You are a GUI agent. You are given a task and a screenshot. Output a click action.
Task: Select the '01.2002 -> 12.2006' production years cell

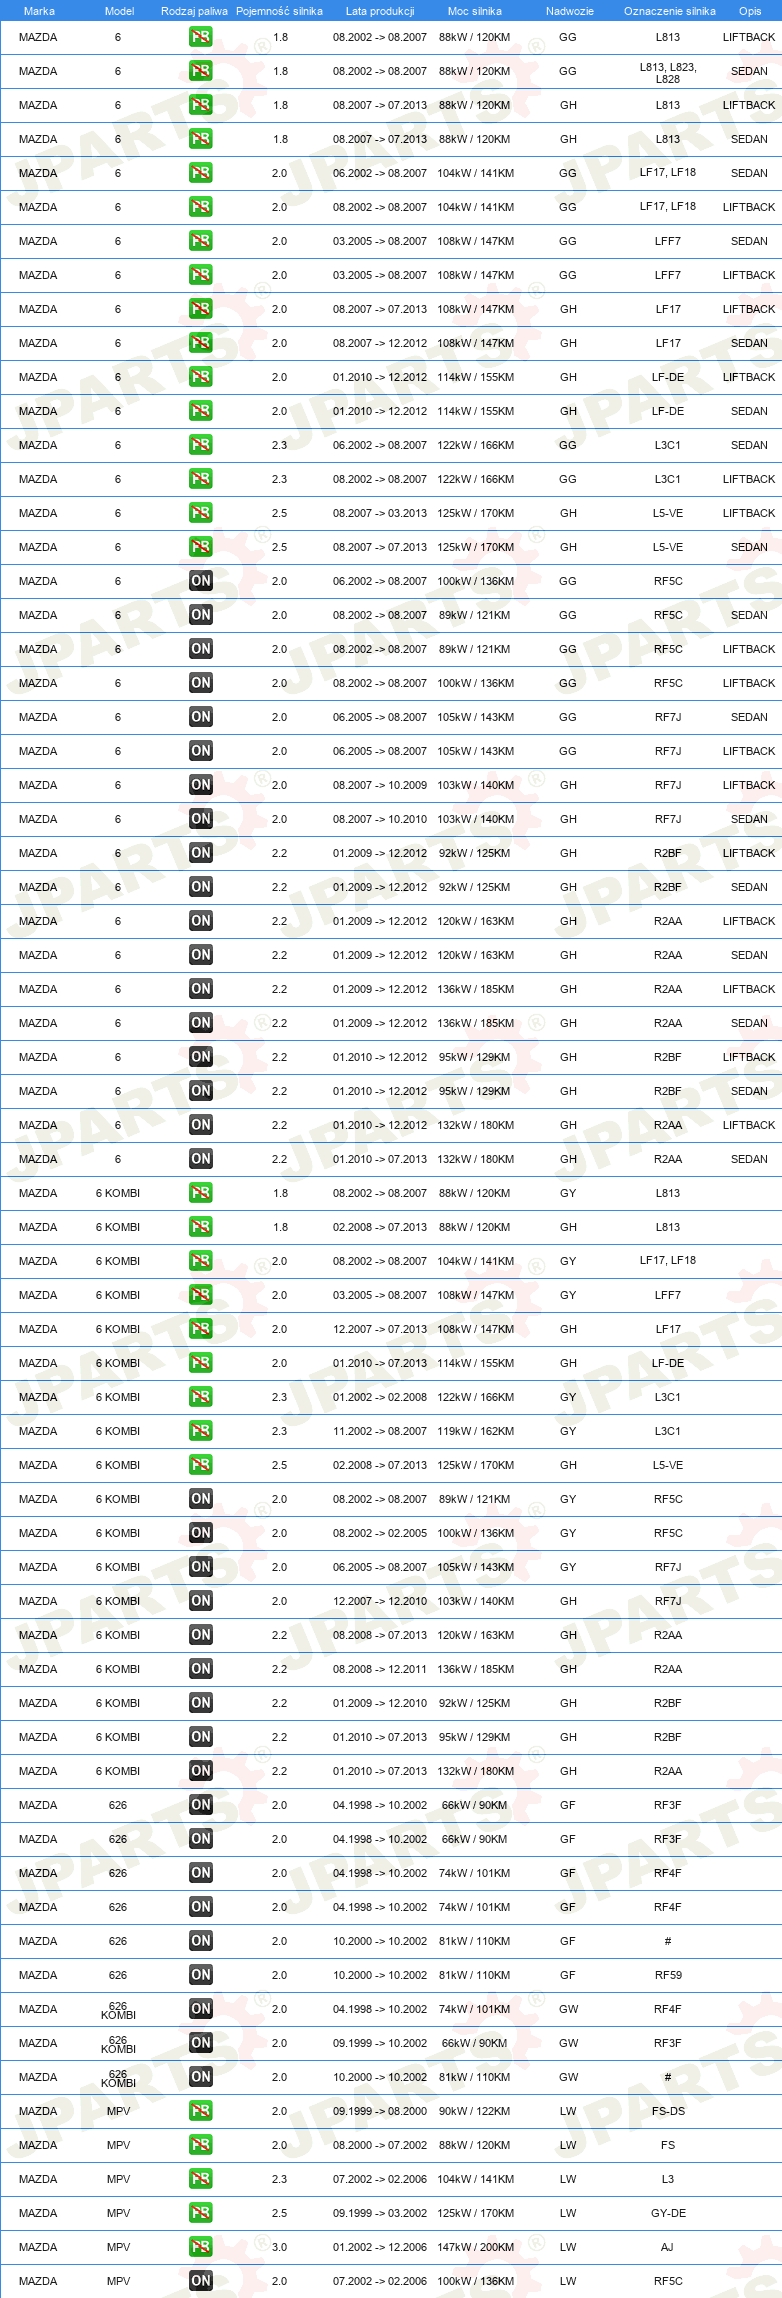pyautogui.click(x=380, y=2247)
